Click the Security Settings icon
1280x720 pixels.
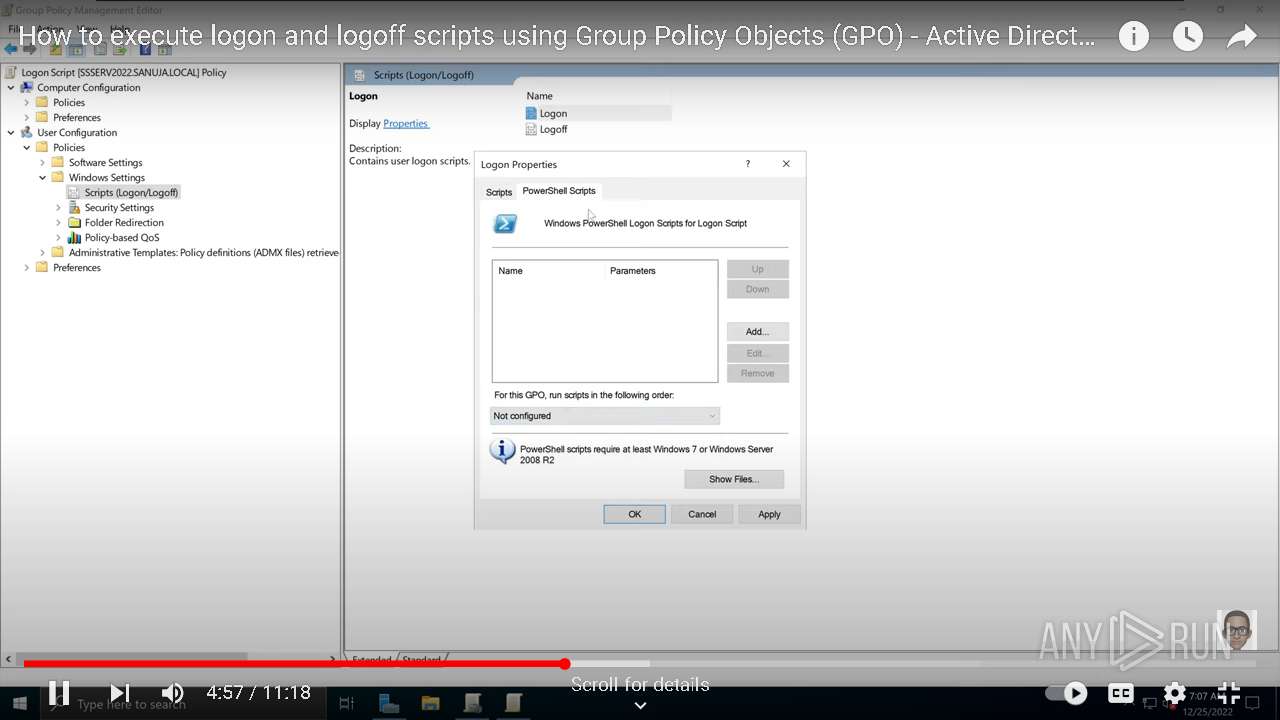tap(74, 207)
